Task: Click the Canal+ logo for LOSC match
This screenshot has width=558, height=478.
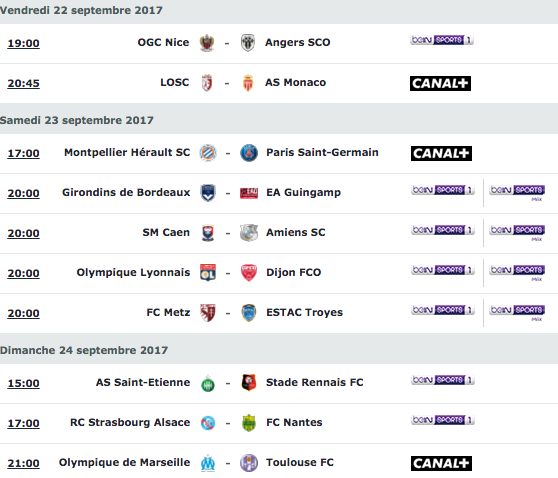Action: pyautogui.click(x=440, y=84)
